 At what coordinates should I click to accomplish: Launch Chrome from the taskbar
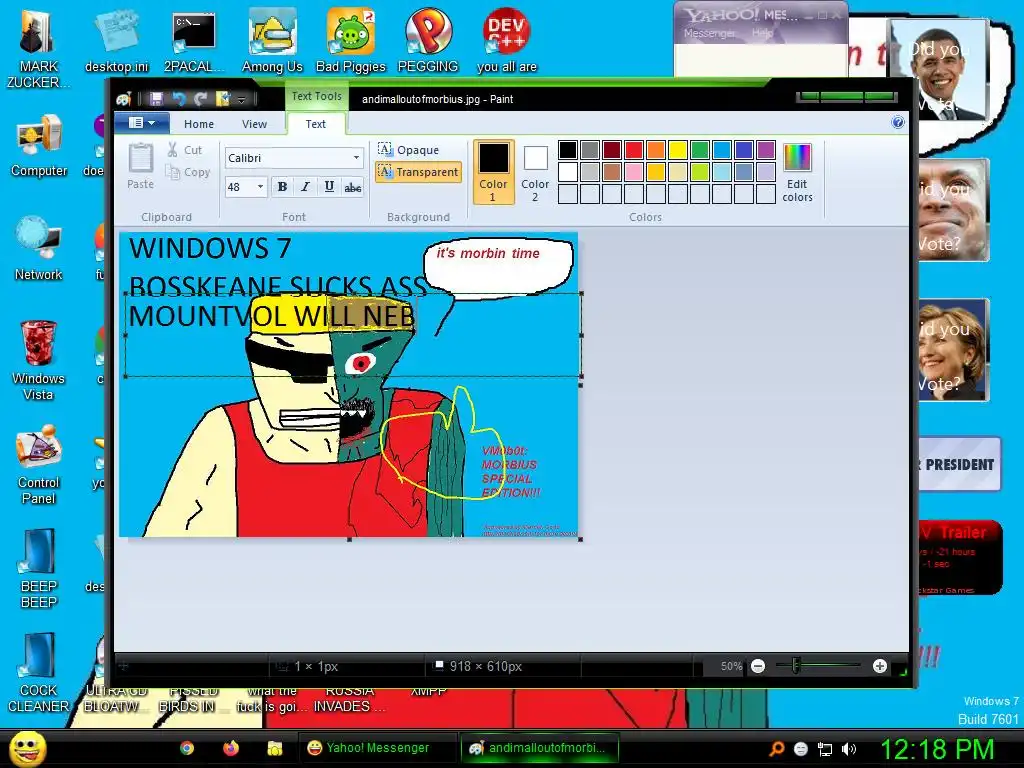(187, 748)
